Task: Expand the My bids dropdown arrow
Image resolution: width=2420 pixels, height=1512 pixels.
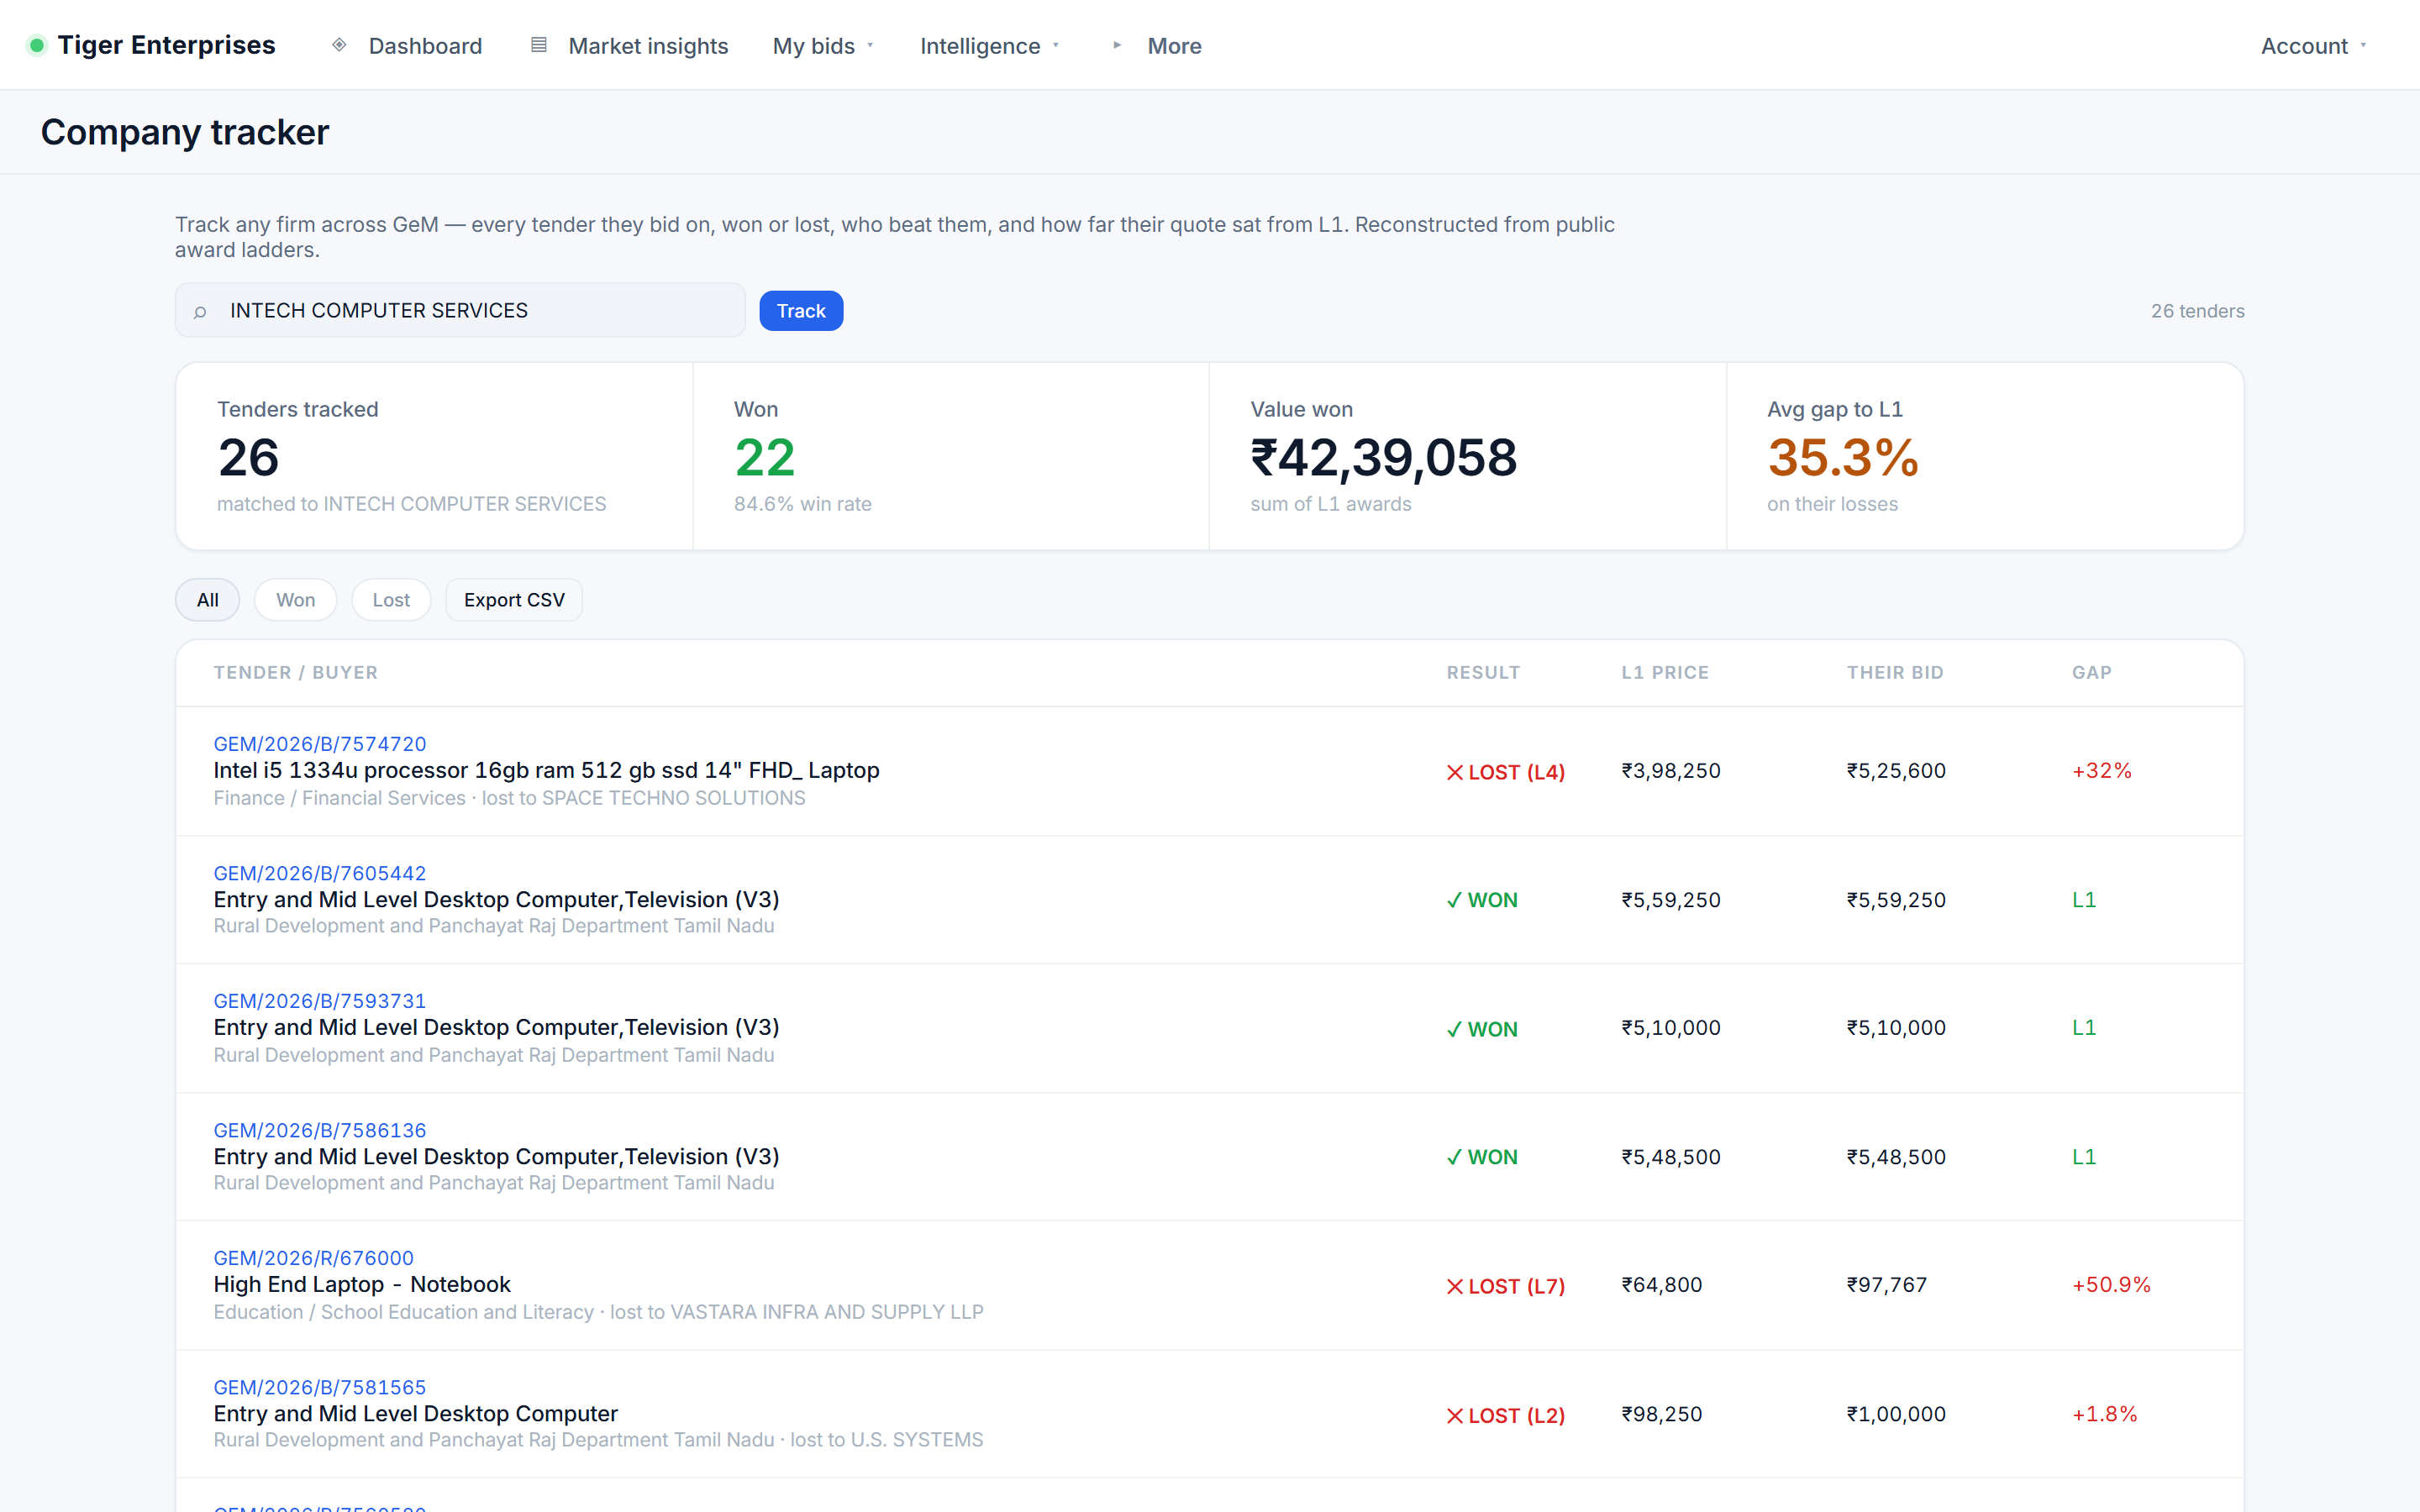Action: pos(870,46)
